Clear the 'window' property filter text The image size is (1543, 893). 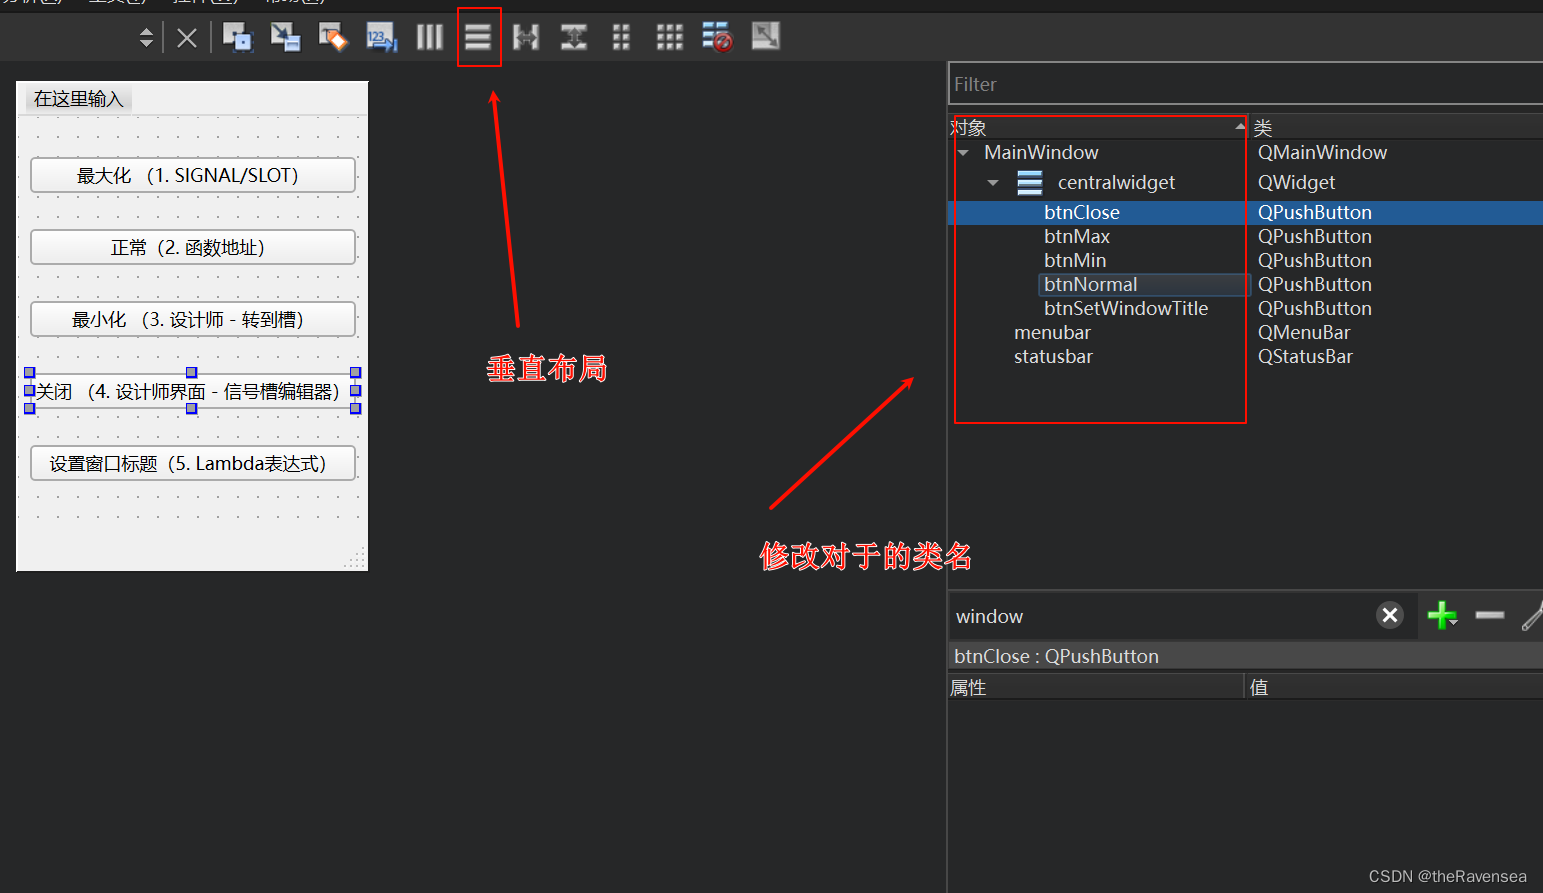pos(1390,615)
